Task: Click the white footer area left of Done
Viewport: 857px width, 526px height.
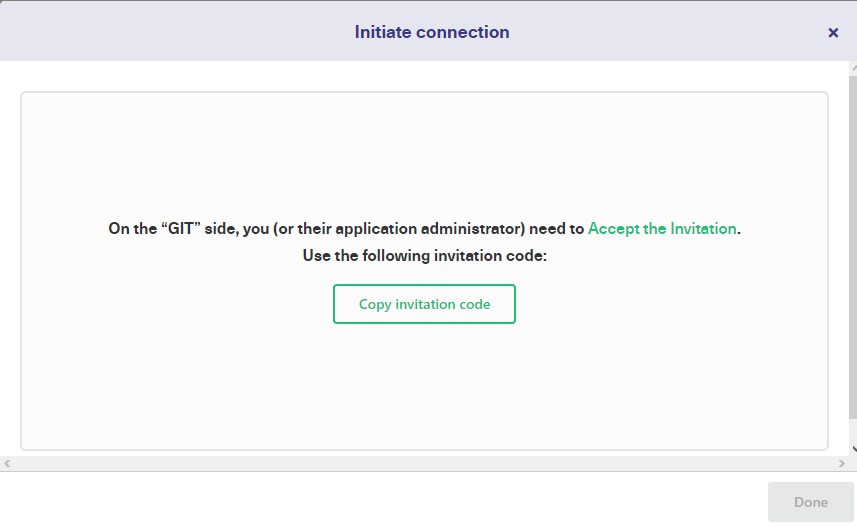Action: click(x=383, y=500)
